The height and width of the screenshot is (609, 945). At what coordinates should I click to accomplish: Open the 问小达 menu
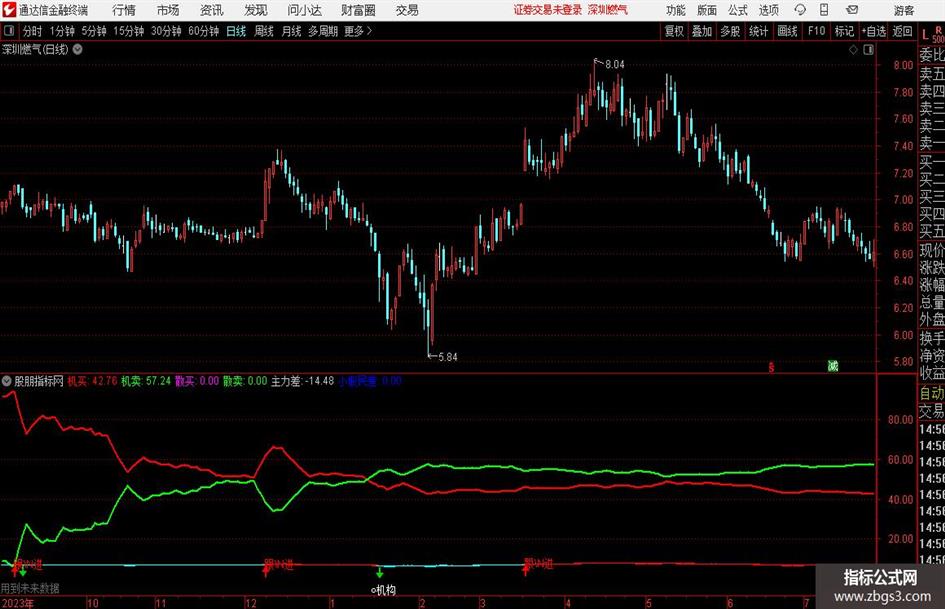click(304, 10)
